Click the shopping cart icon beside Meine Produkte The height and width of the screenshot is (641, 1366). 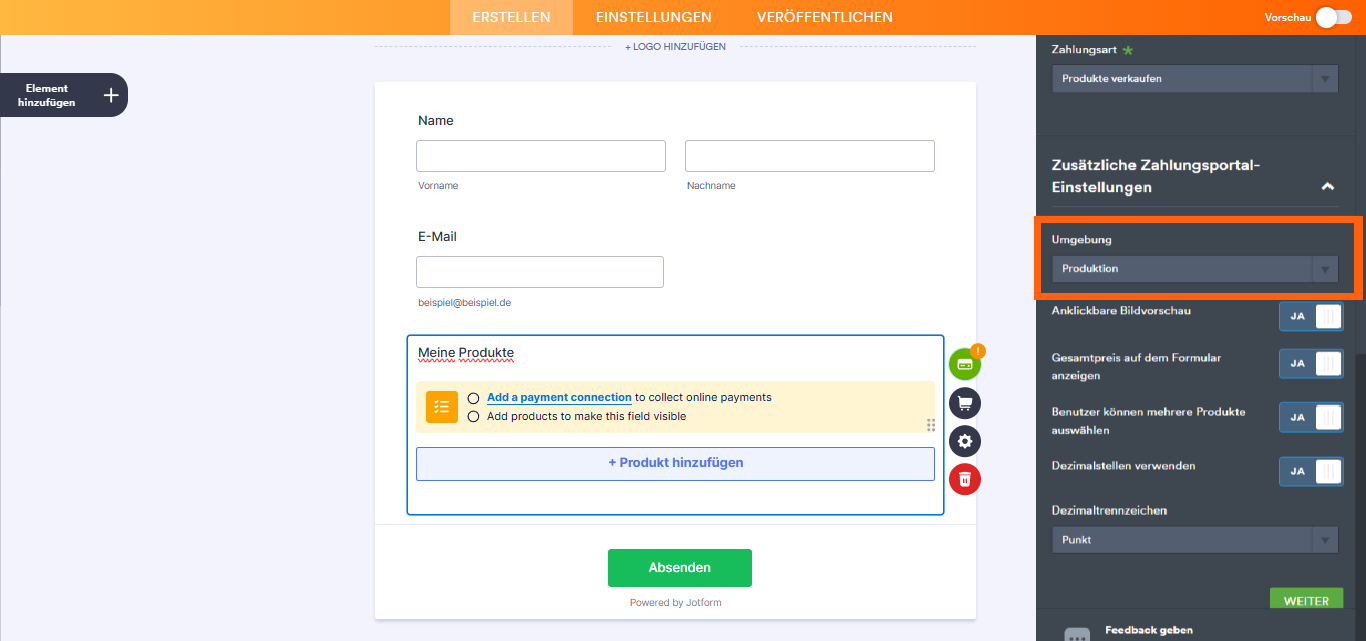click(x=964, y=403)
